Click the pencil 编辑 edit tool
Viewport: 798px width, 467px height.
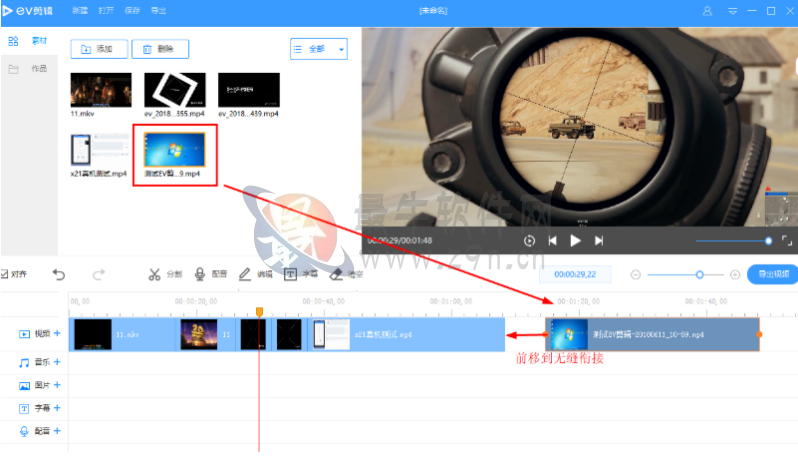[255, 274]
